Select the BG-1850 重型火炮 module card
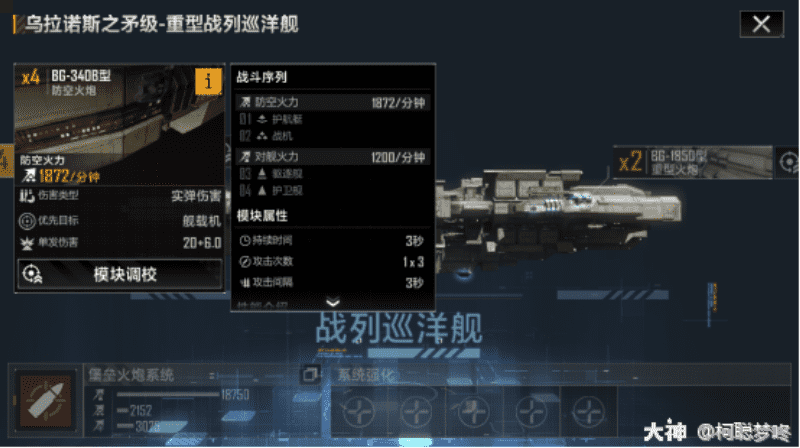The image size is (800, 448). click(x=693, y=162)
